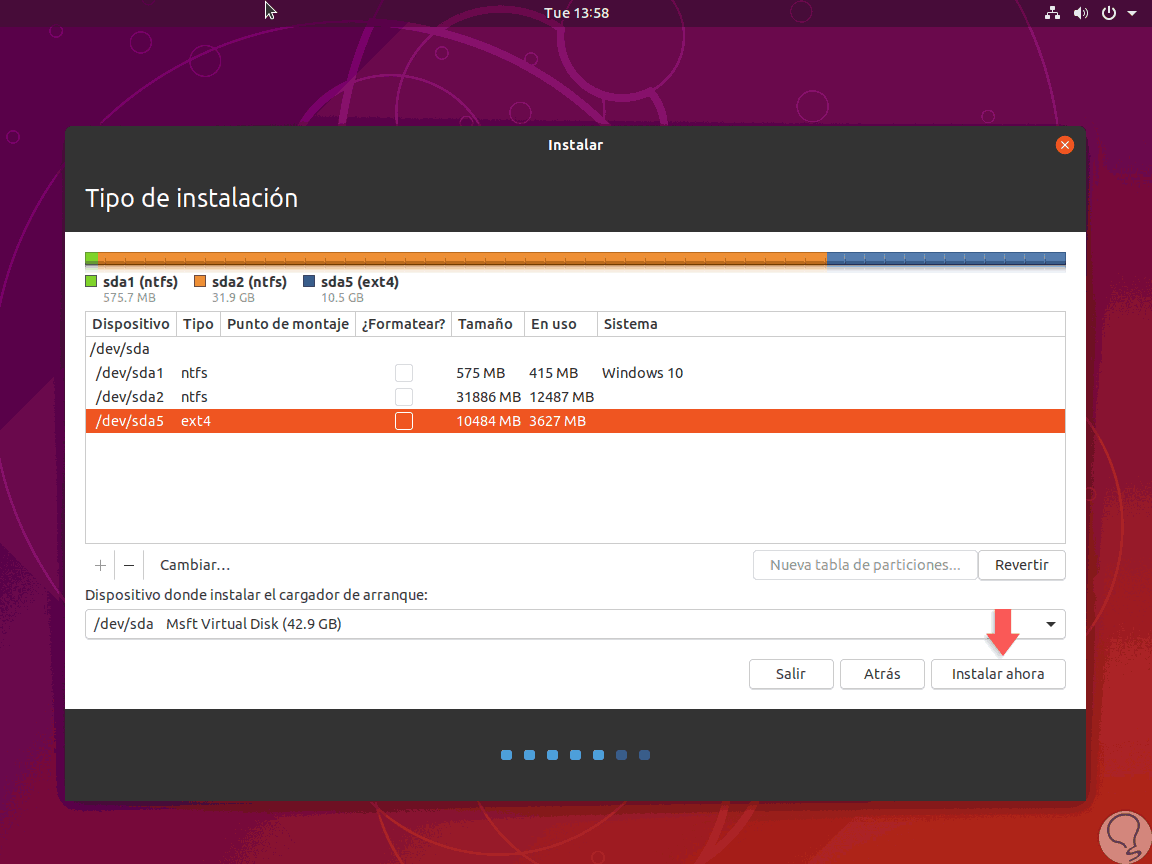1152x864 pixels.
Task: Open the clock showing Tue 13:58
Action: [576, 12]
